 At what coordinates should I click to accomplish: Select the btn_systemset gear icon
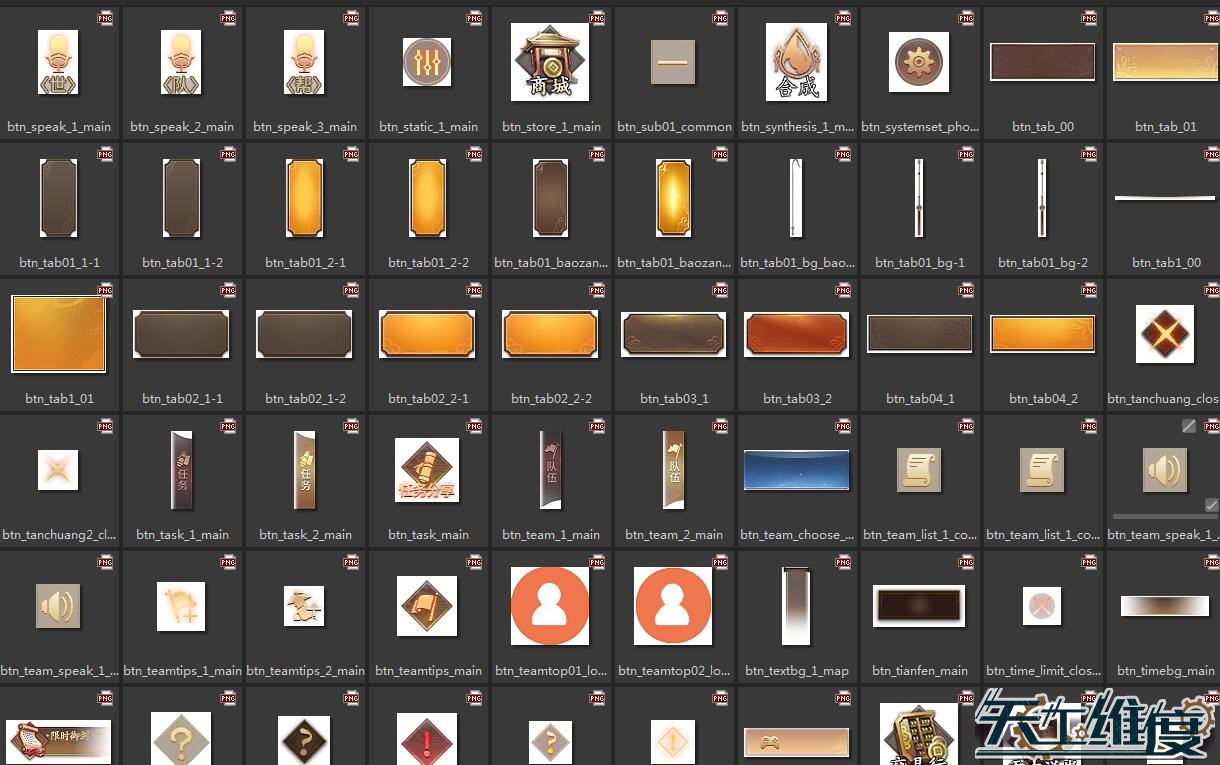(919, 62)
